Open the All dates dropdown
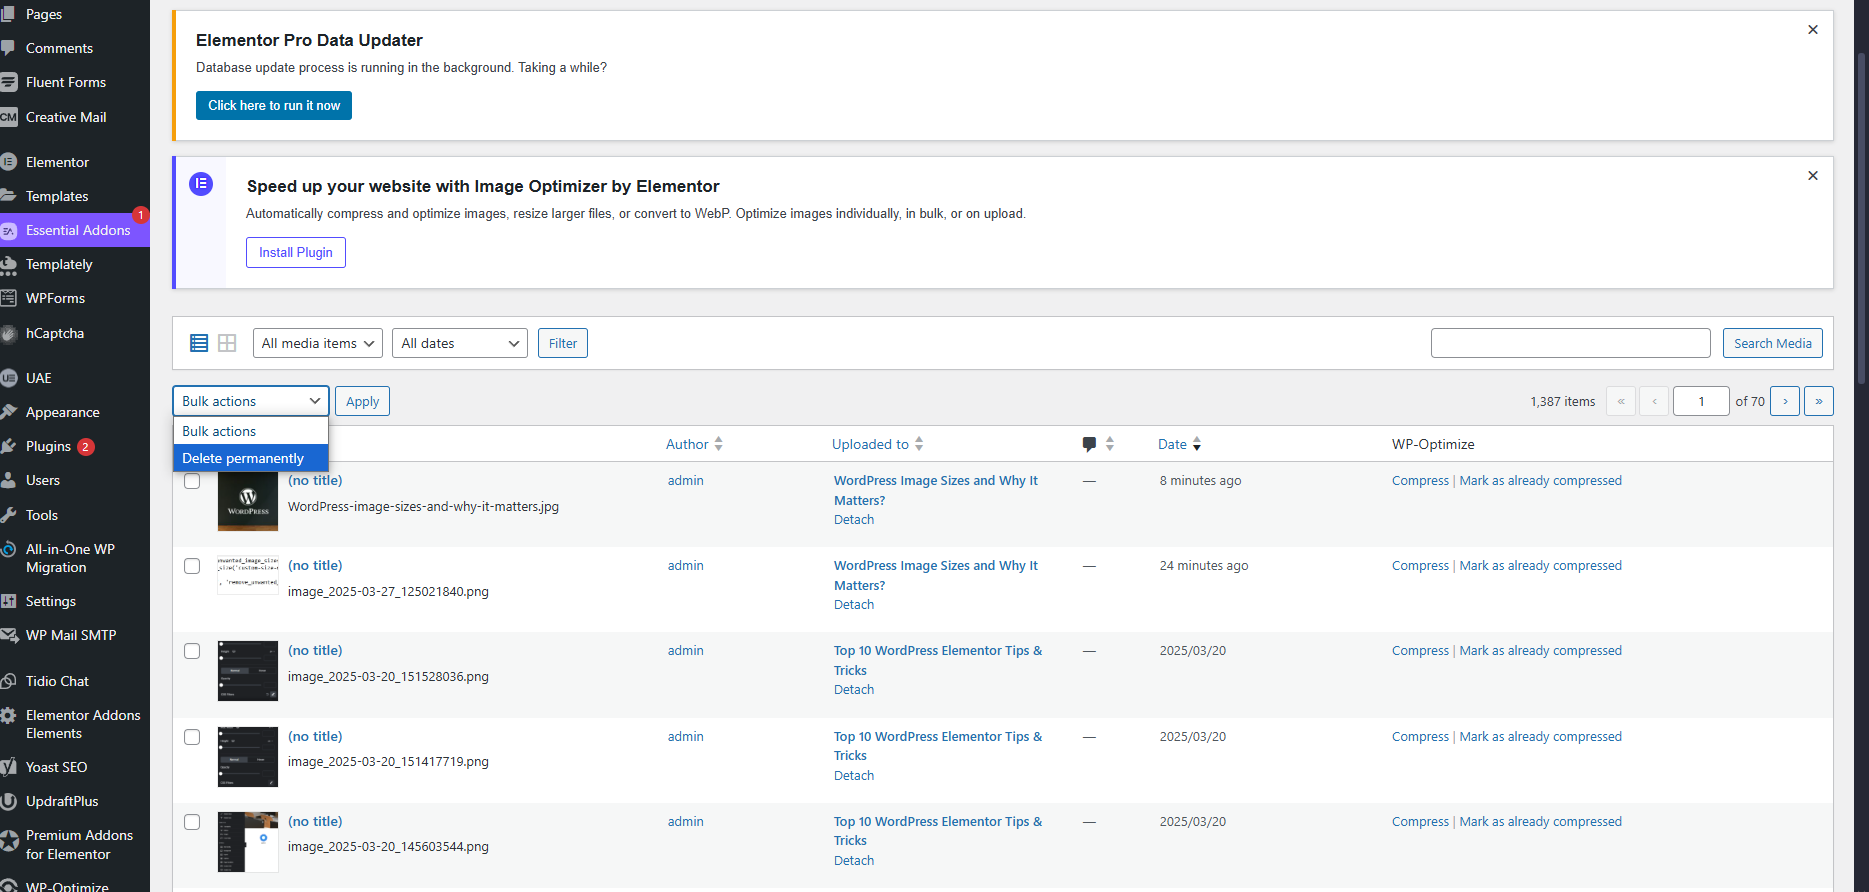The image size is (1869, 892). [460, 343]
